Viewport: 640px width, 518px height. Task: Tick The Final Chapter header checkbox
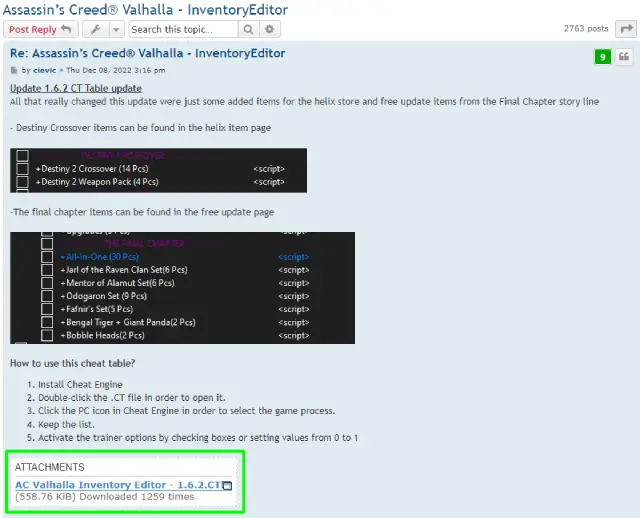click(47, 244)
